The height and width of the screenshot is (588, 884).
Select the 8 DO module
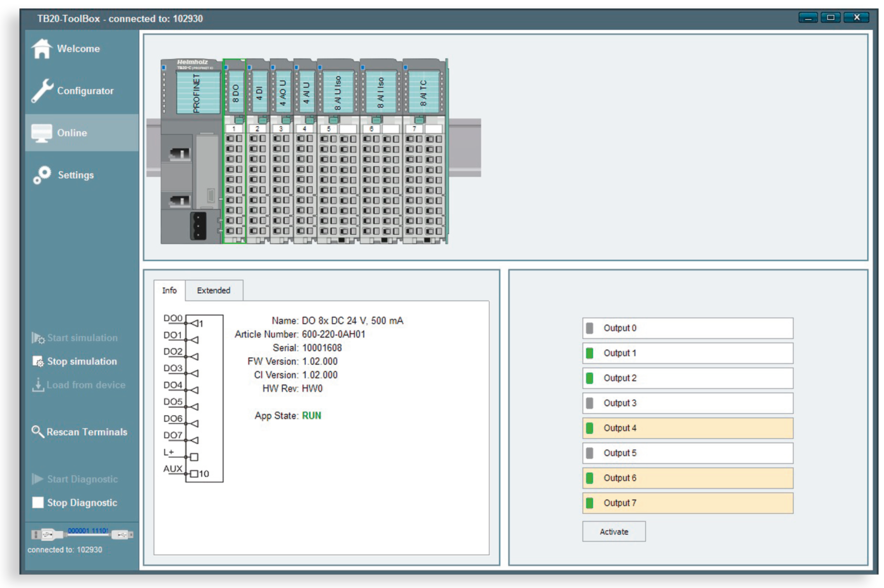(235, 151)
